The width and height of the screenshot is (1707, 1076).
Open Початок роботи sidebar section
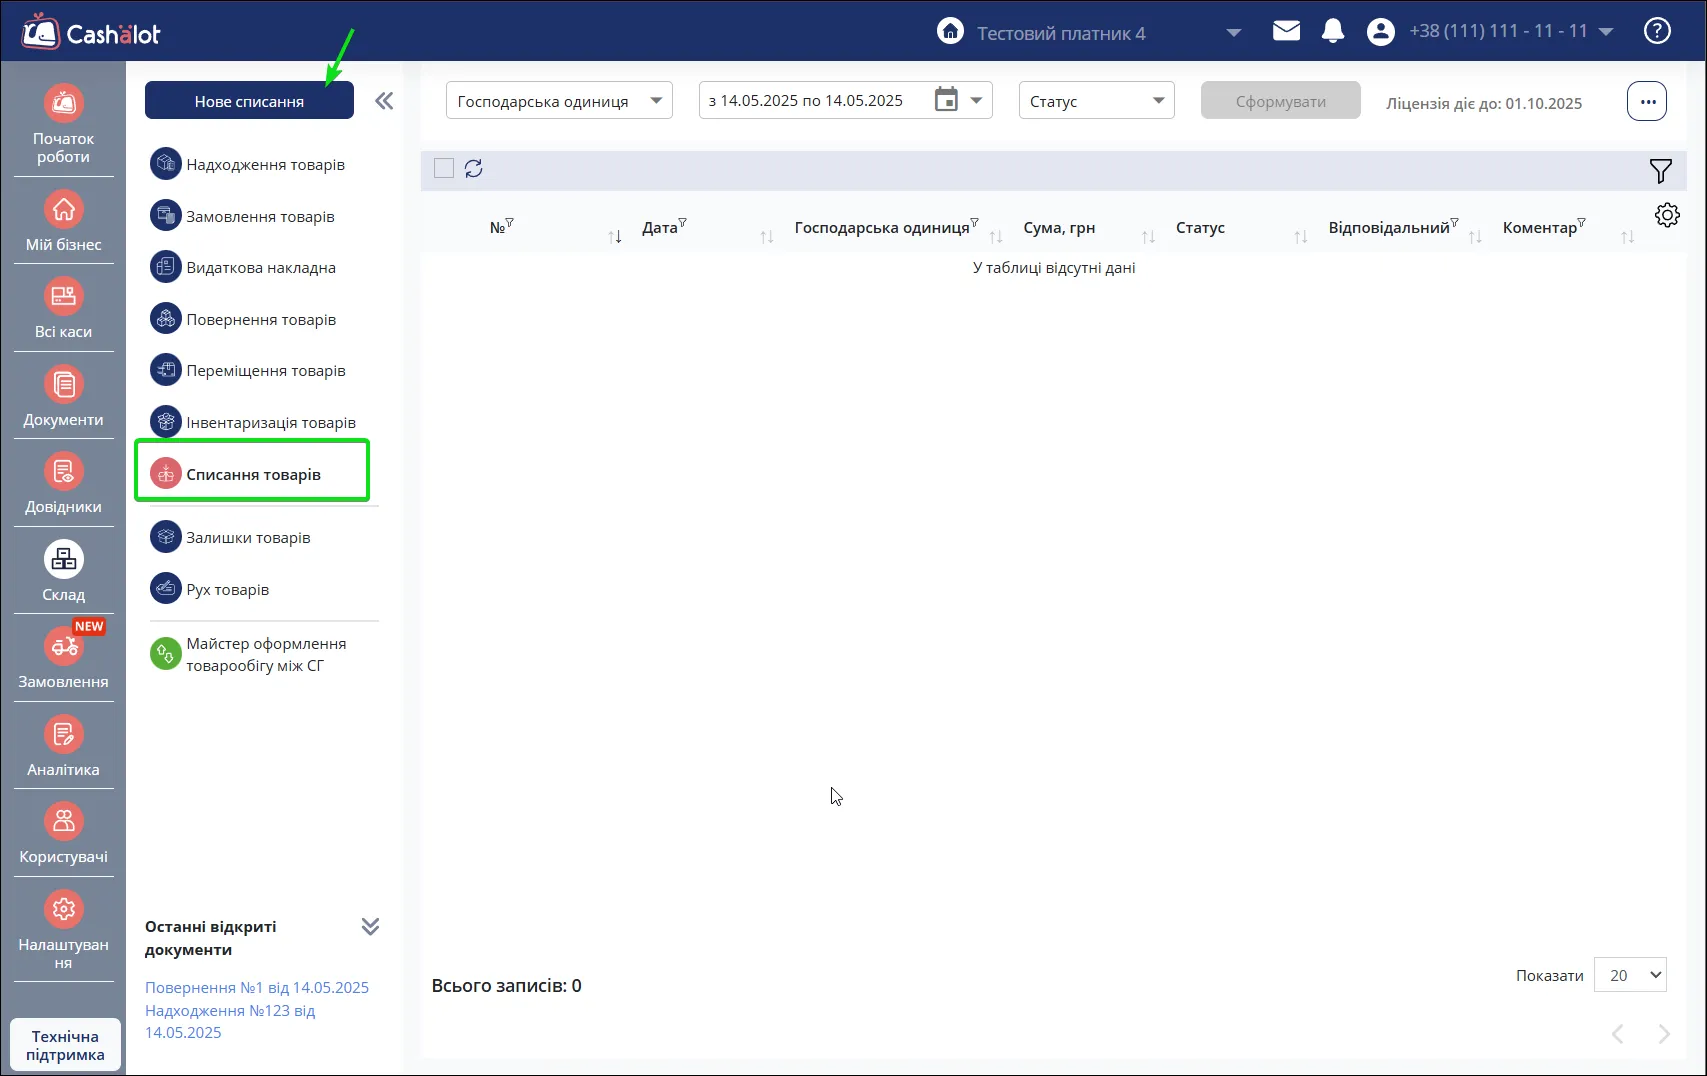click(63, 125)
